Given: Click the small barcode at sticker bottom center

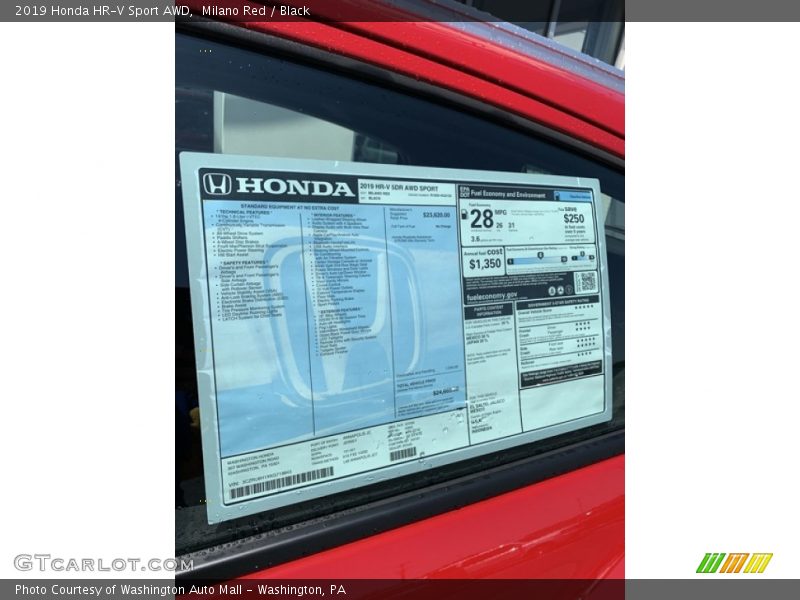Looking at the screenshot, I should (x=403, y=453).
